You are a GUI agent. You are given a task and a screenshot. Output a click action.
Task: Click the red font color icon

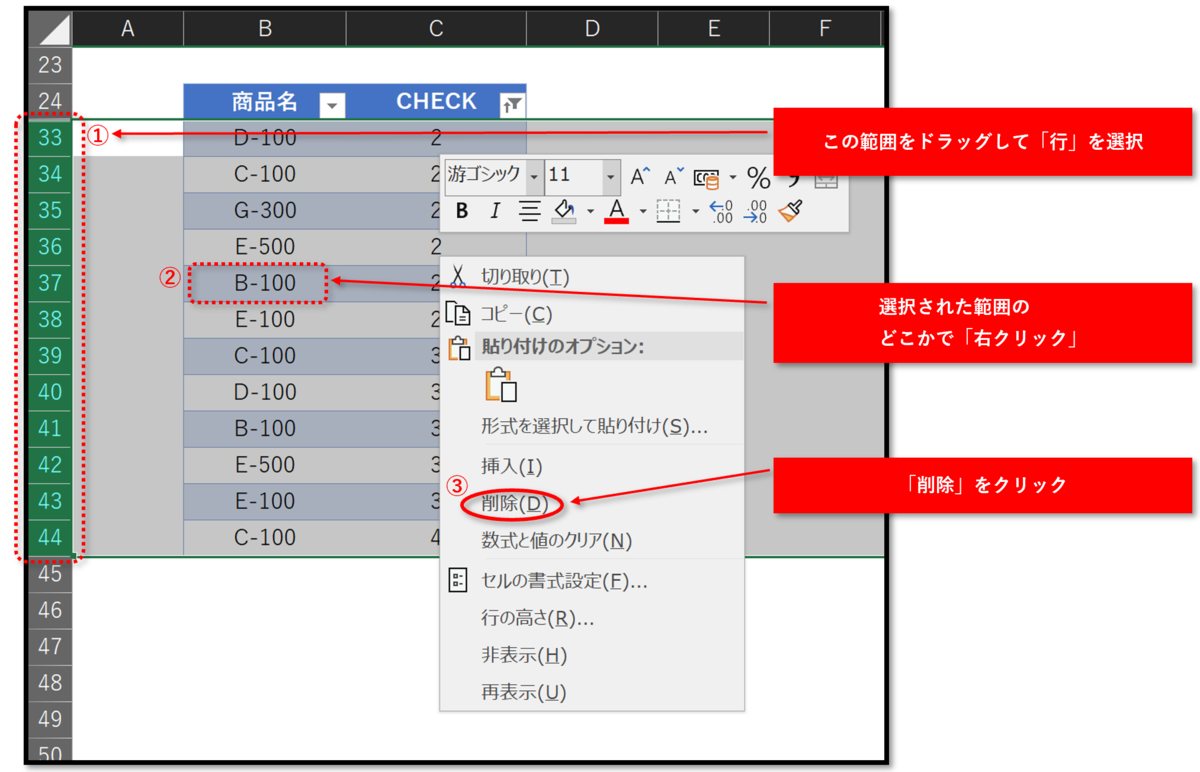(x=618, y=210)
